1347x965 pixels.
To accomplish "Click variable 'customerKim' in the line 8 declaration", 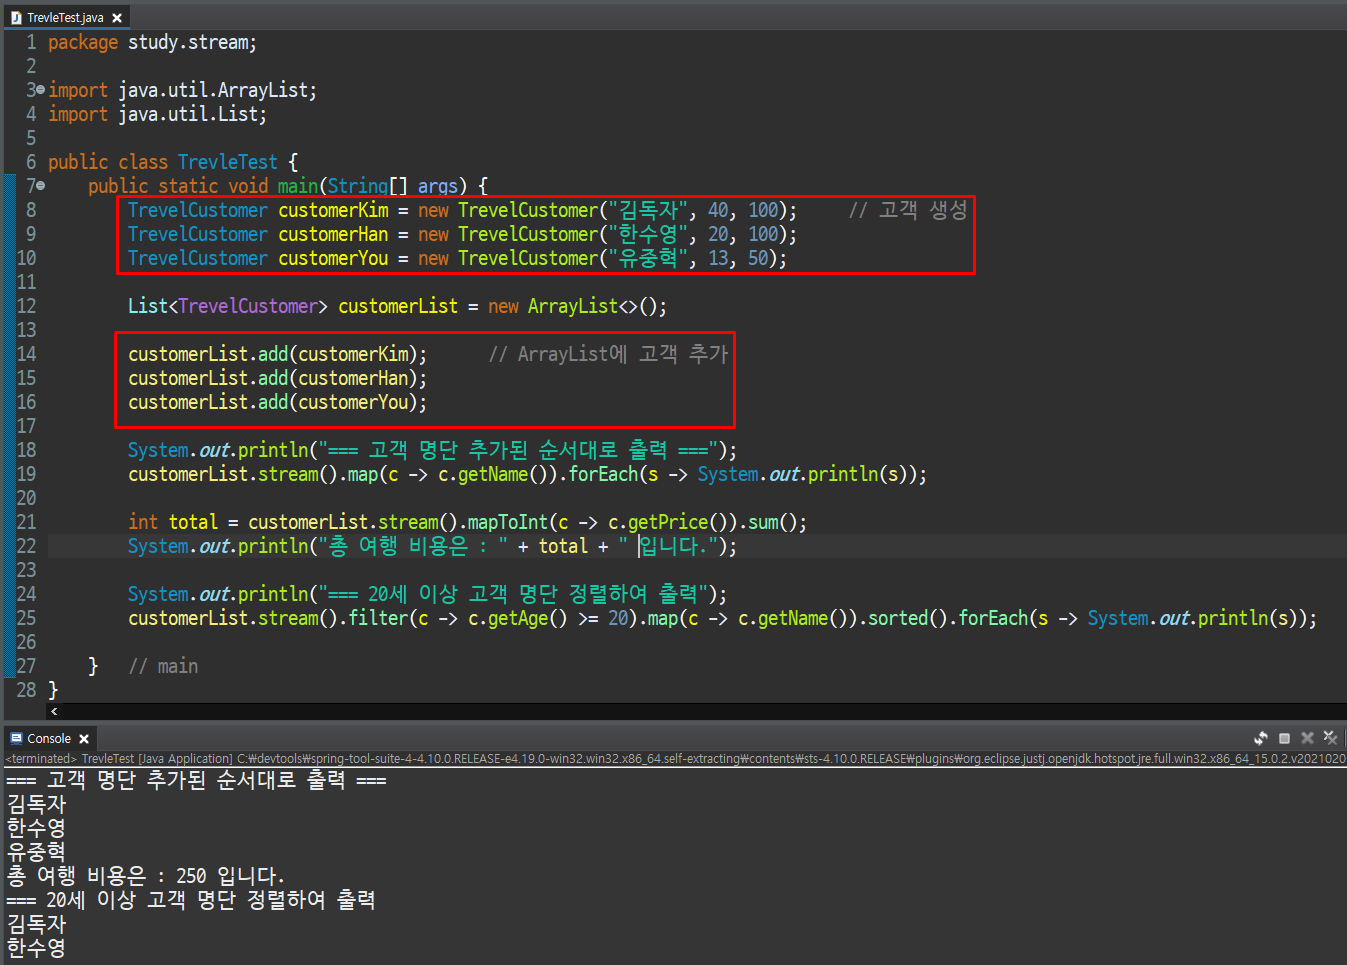I will pos(333,210).
